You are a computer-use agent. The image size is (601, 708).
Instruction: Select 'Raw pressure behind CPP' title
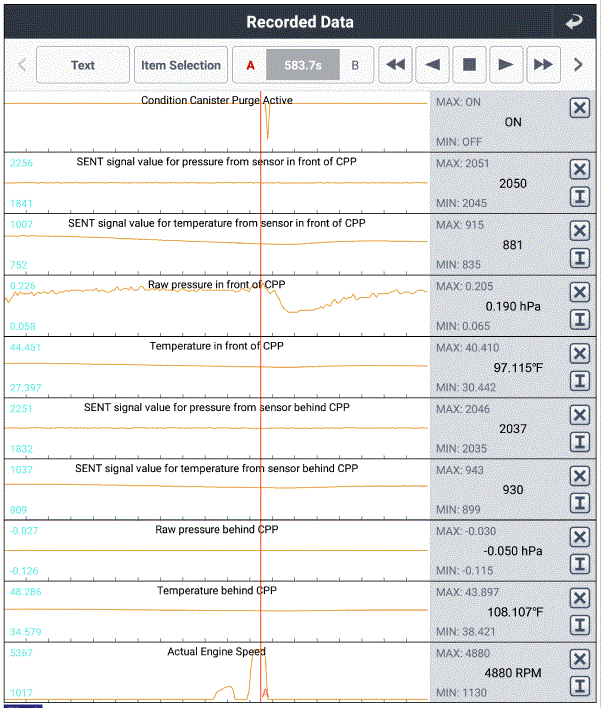[217, 529]
